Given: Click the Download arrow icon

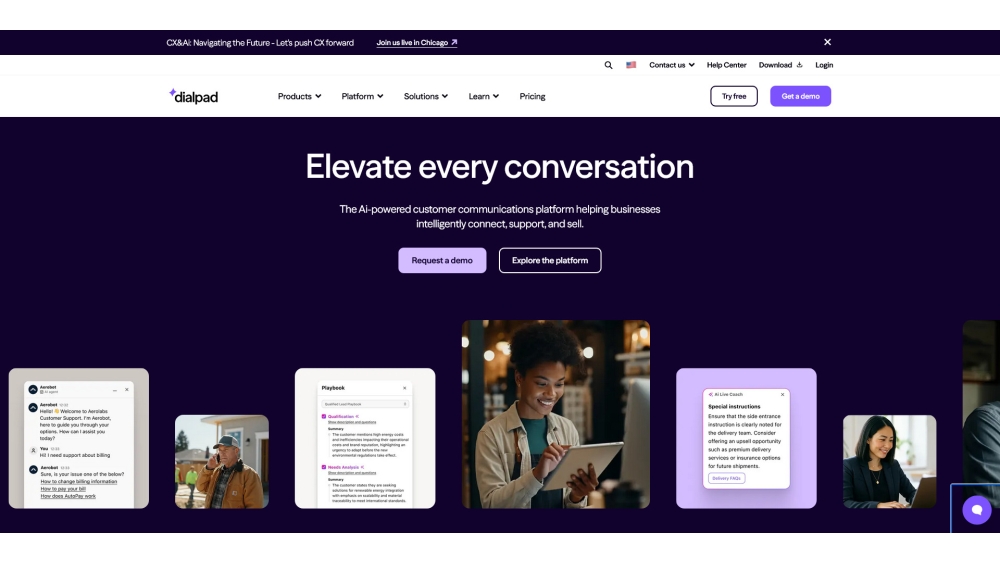Looking at the screenshot, I should point(799,65).
